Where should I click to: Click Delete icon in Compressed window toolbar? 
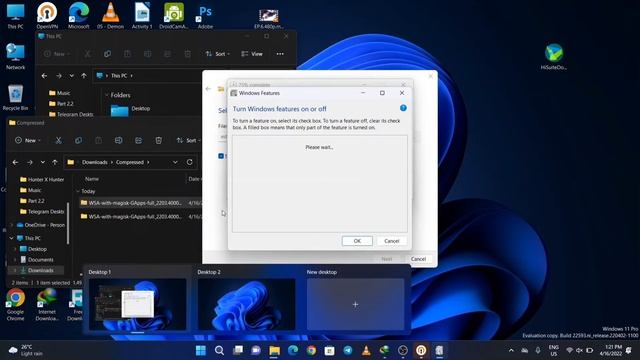(x=158, y=140)
